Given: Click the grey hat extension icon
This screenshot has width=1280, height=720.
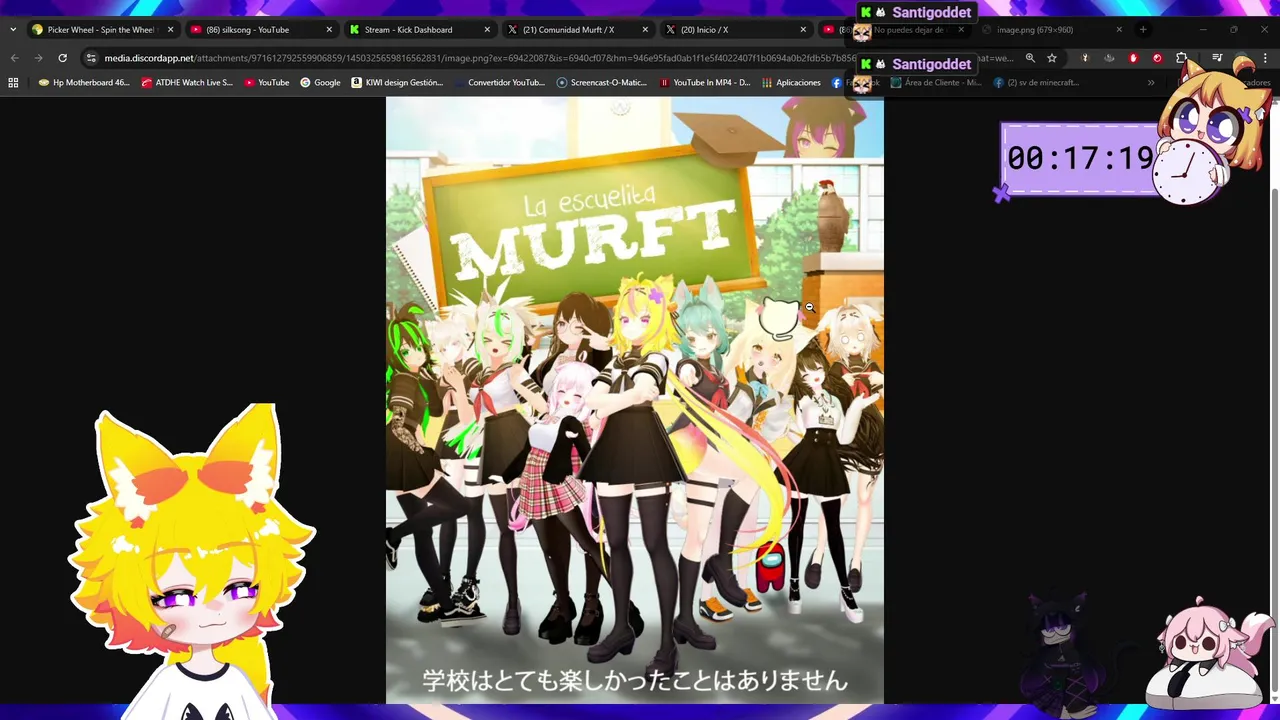Looking at the screenshot, I should pyautogui.click(x=1109, y=58).
